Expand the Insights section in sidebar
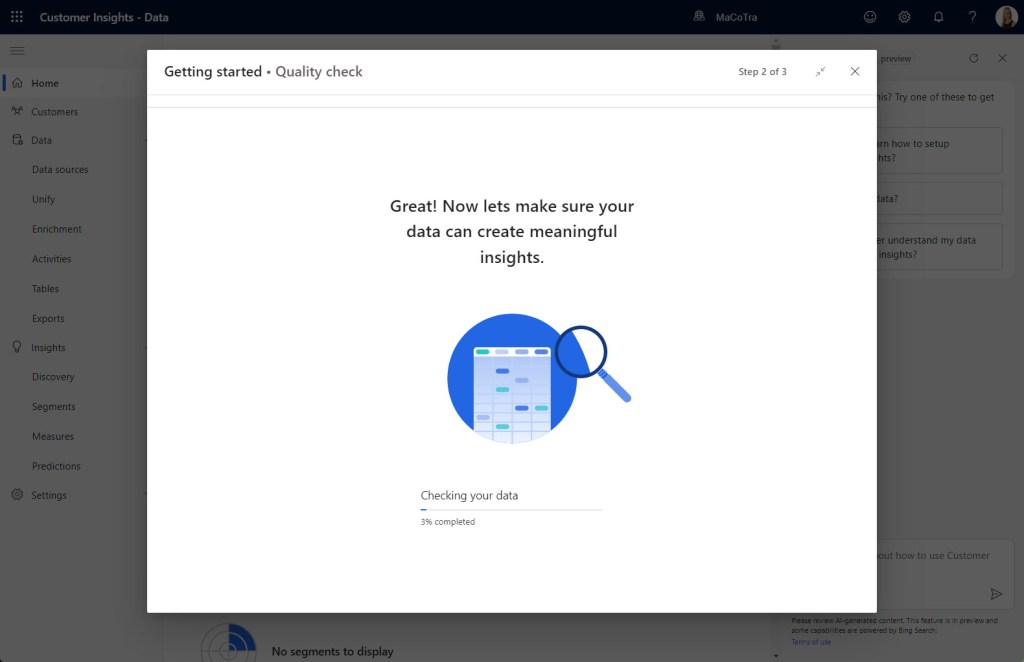Viewport: 1024px width, 662px height. [146, 348]
